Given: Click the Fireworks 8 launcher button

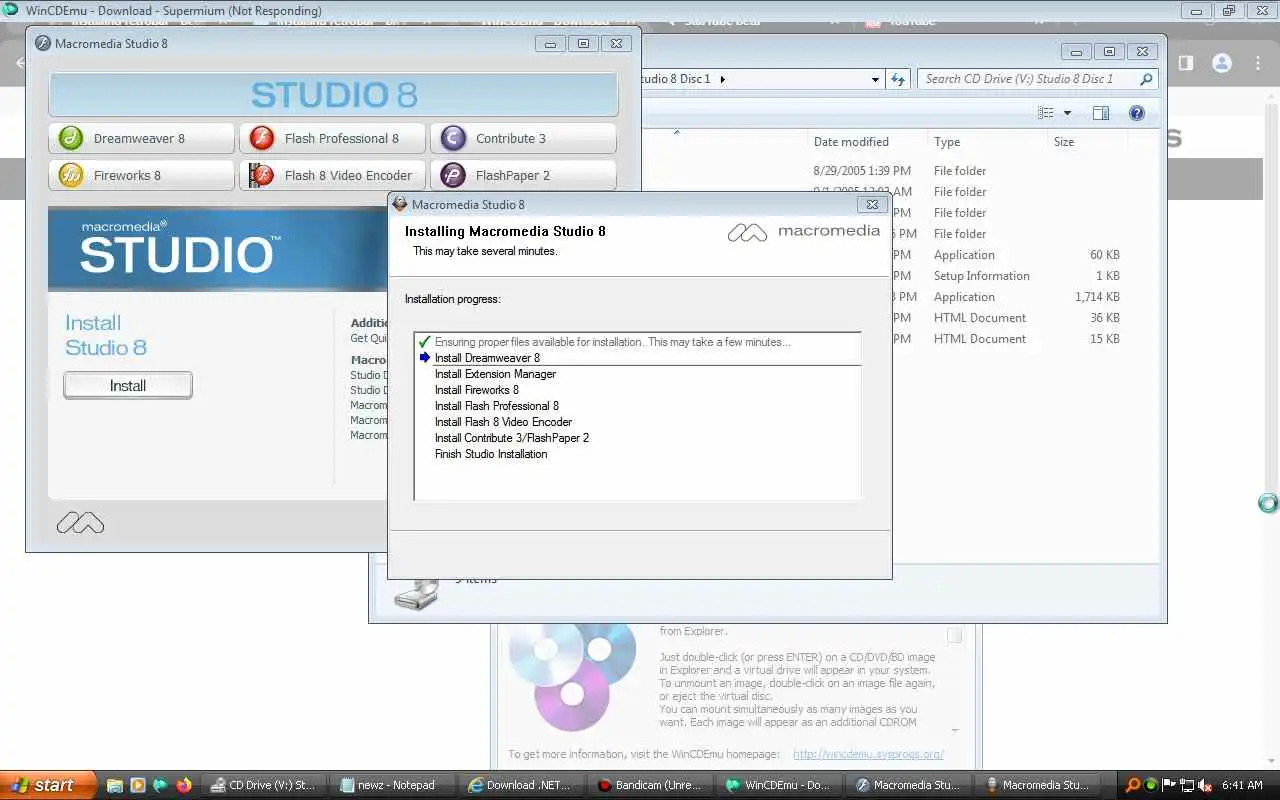Looking at the screenshot, I should tap(141, 175).
